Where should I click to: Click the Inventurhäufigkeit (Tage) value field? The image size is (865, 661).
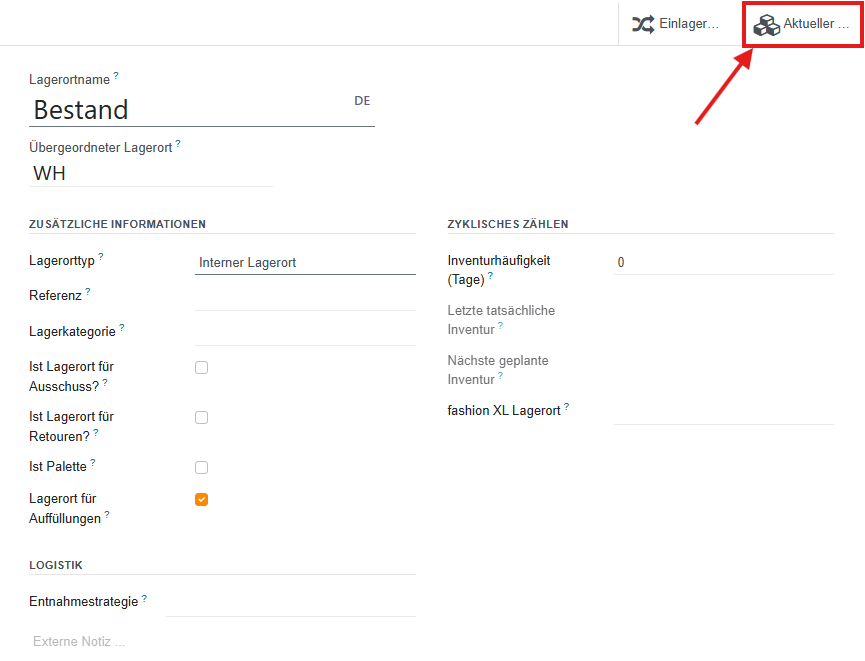point(723,263)
